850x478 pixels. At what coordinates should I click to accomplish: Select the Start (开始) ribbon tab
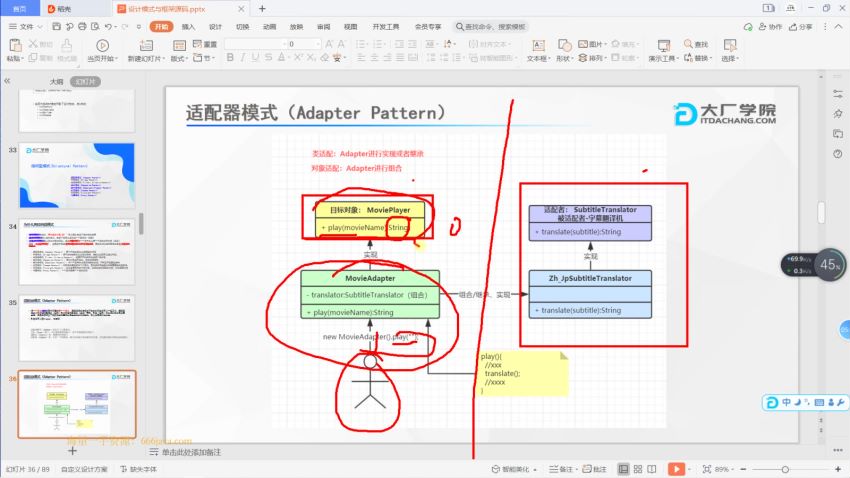point(162,27)
